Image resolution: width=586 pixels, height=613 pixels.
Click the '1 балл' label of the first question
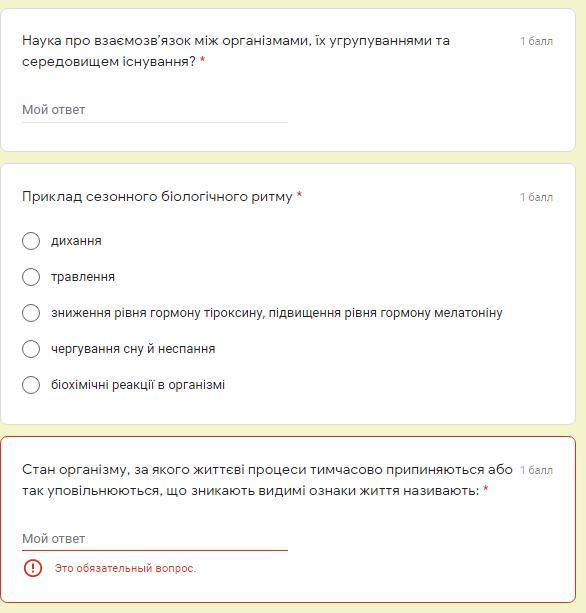pyautogui.click(x=536, y=41)
